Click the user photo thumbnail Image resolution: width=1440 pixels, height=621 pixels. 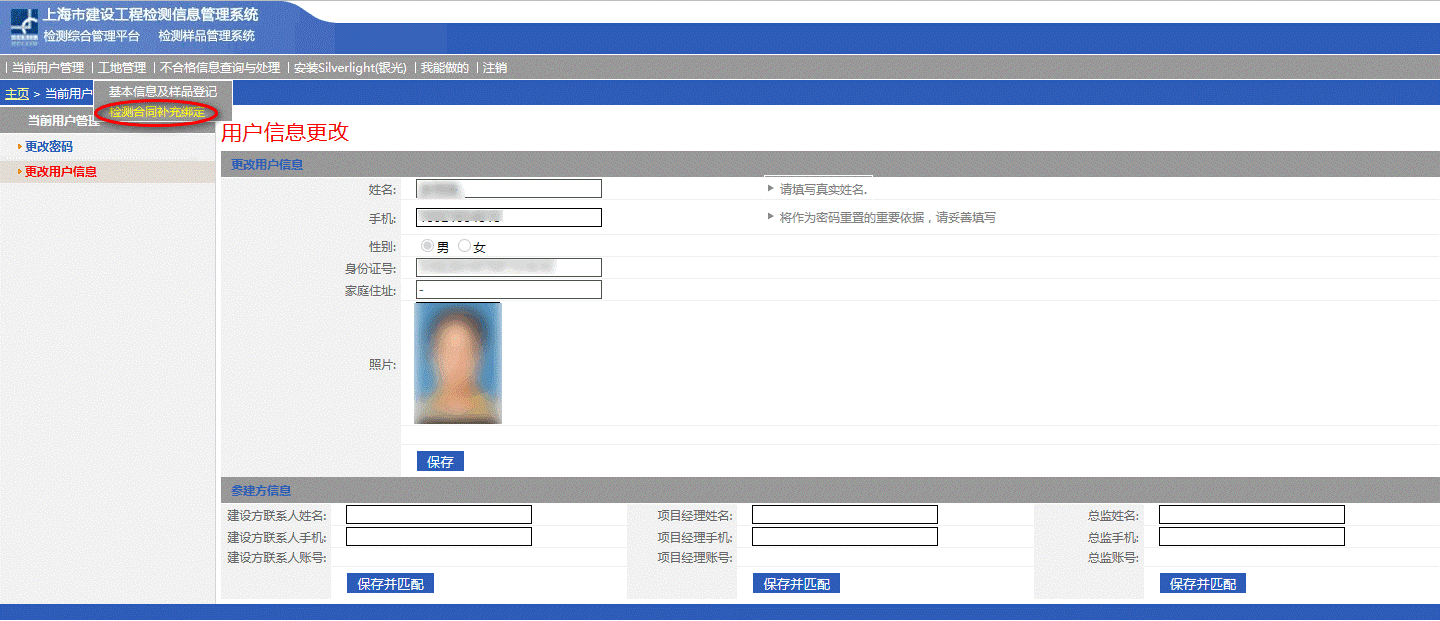[x=458, y=363]
